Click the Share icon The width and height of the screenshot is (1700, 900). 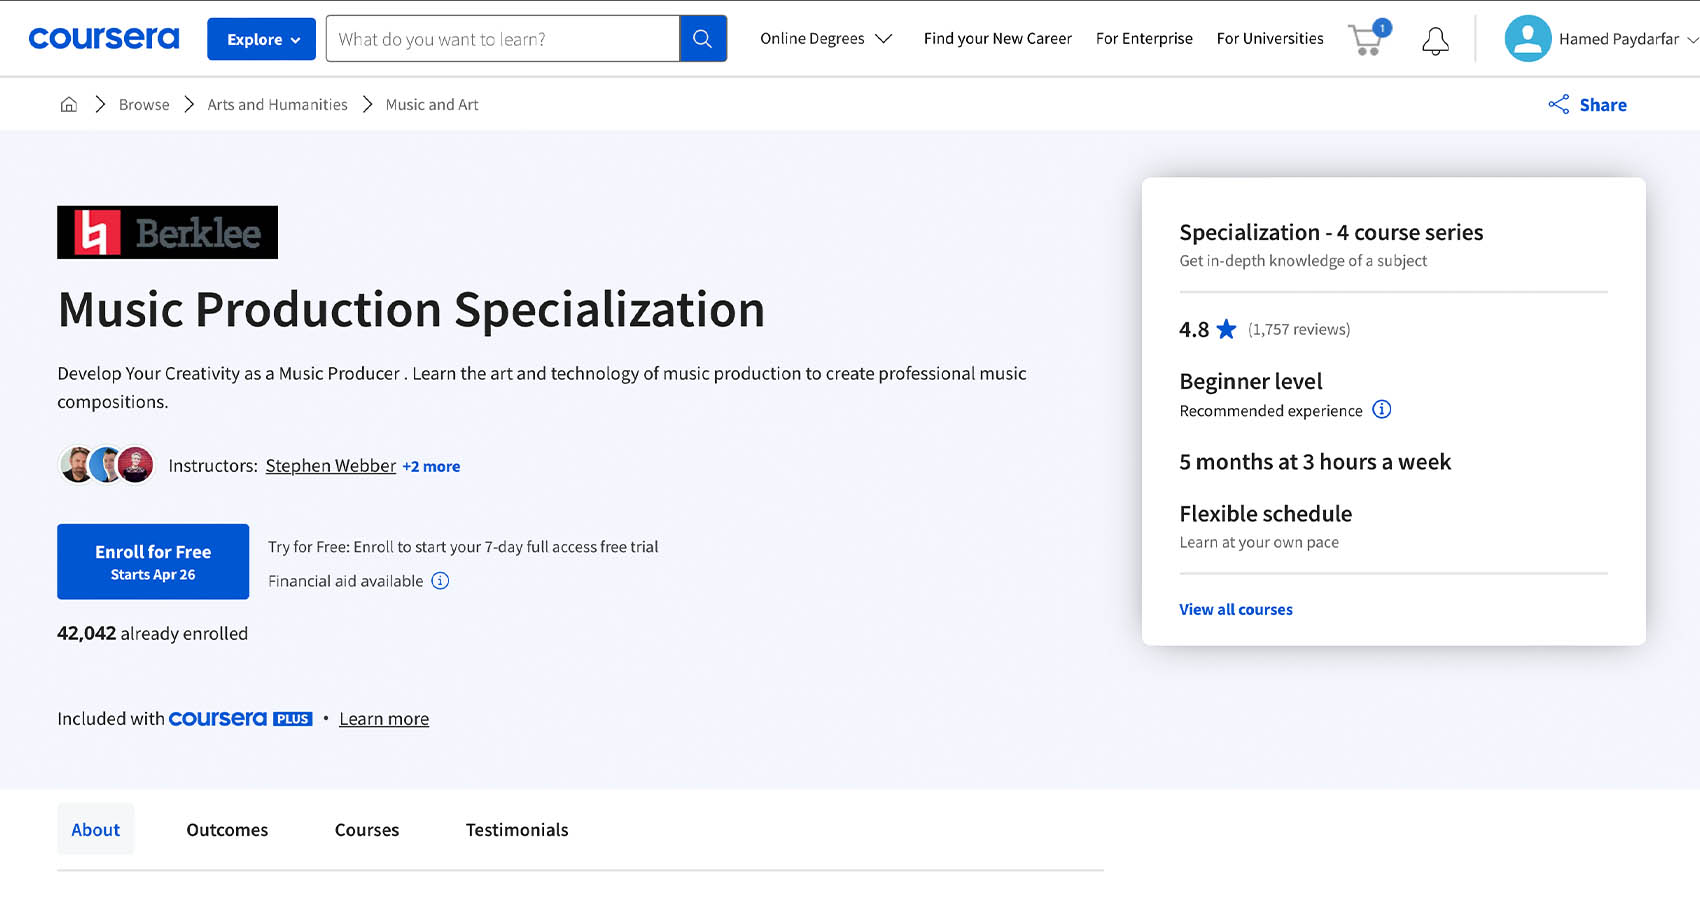pyautogui.click(x=1558, y=104)
